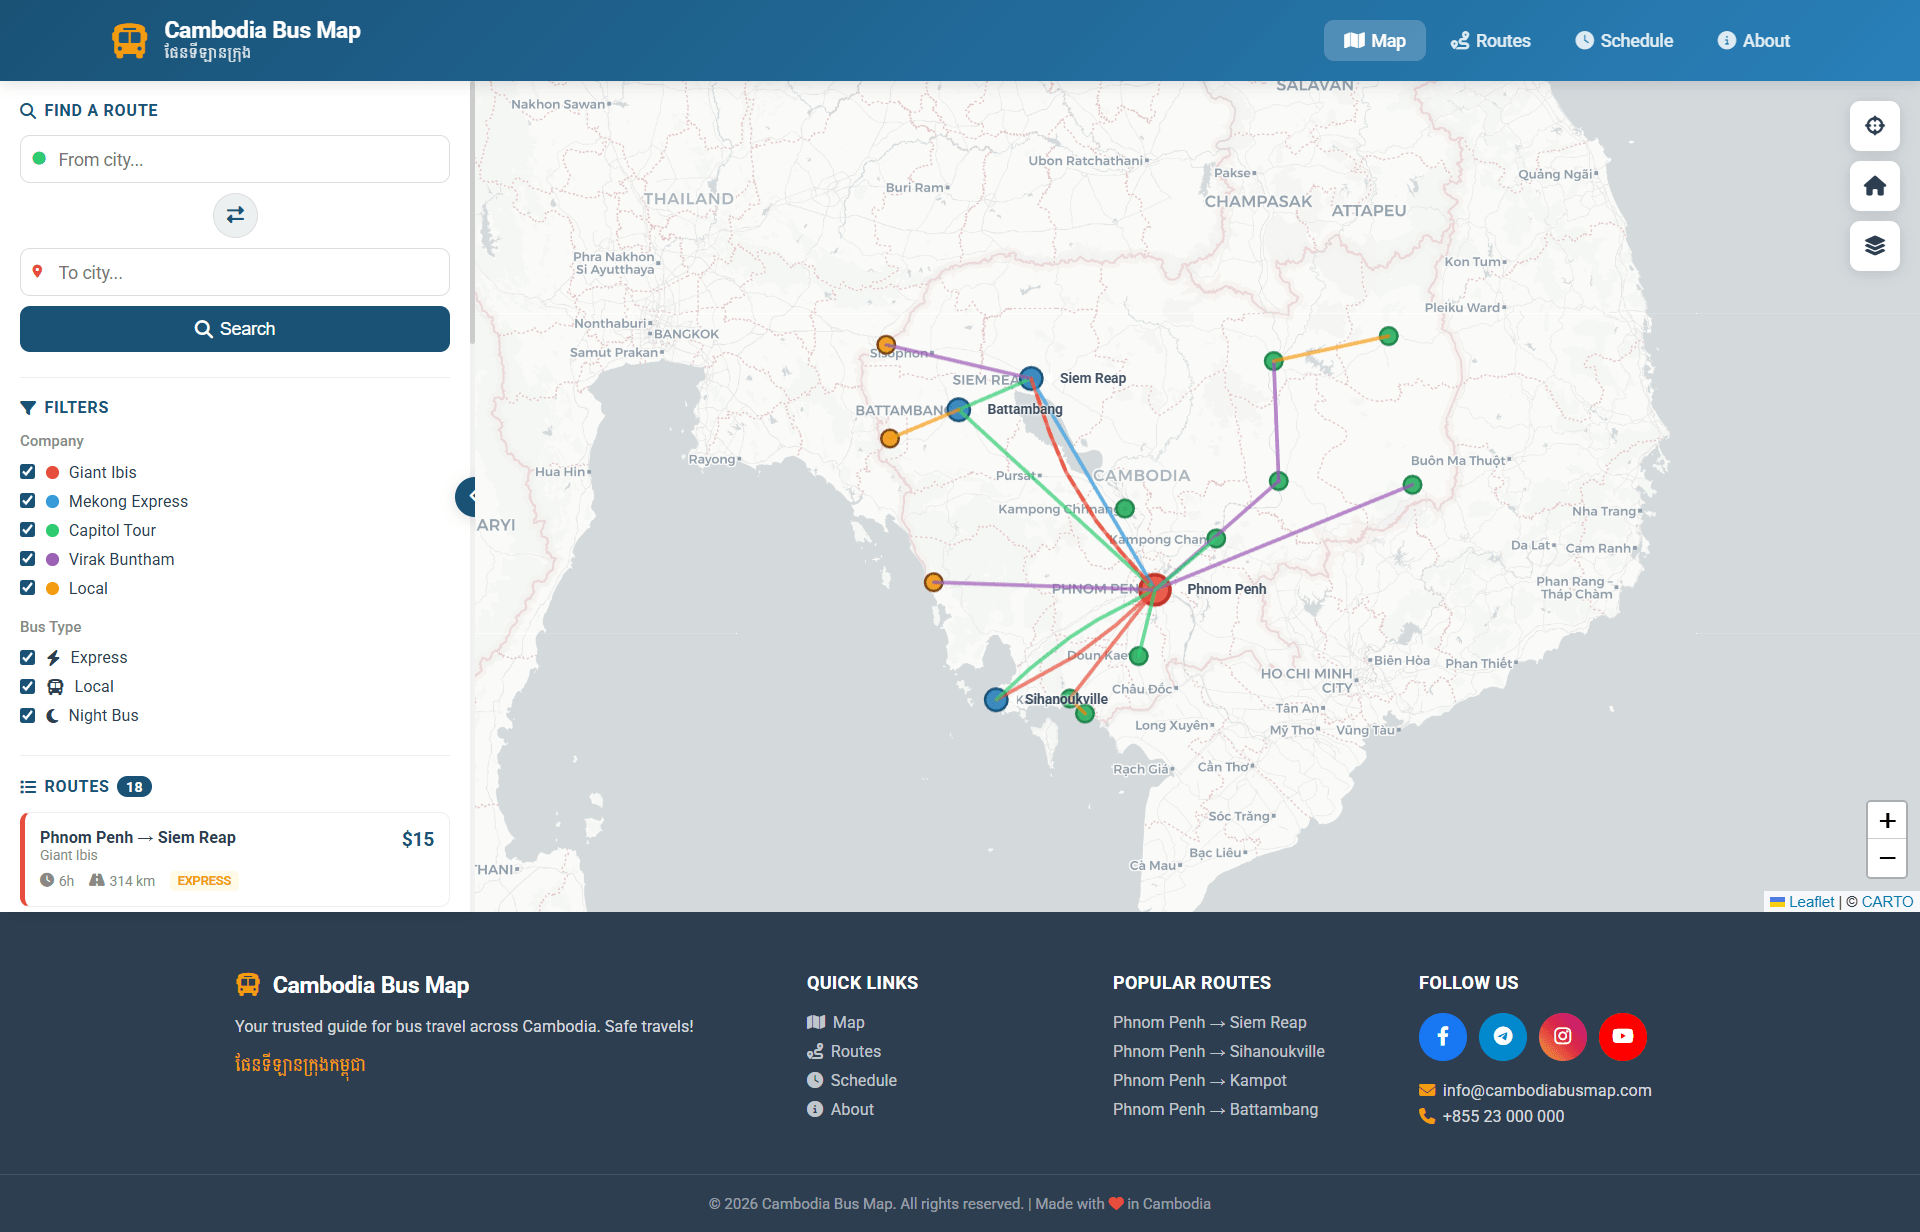Viewport: 1920px width, 1232px height.
Task: Click the Kampong Cham green marker
Action: click(1216, 538)
